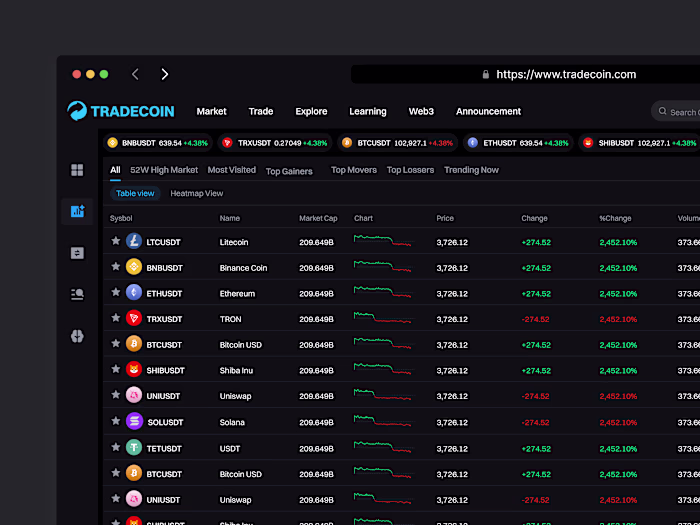Open TRON sparkline chart

pos(383,317)
